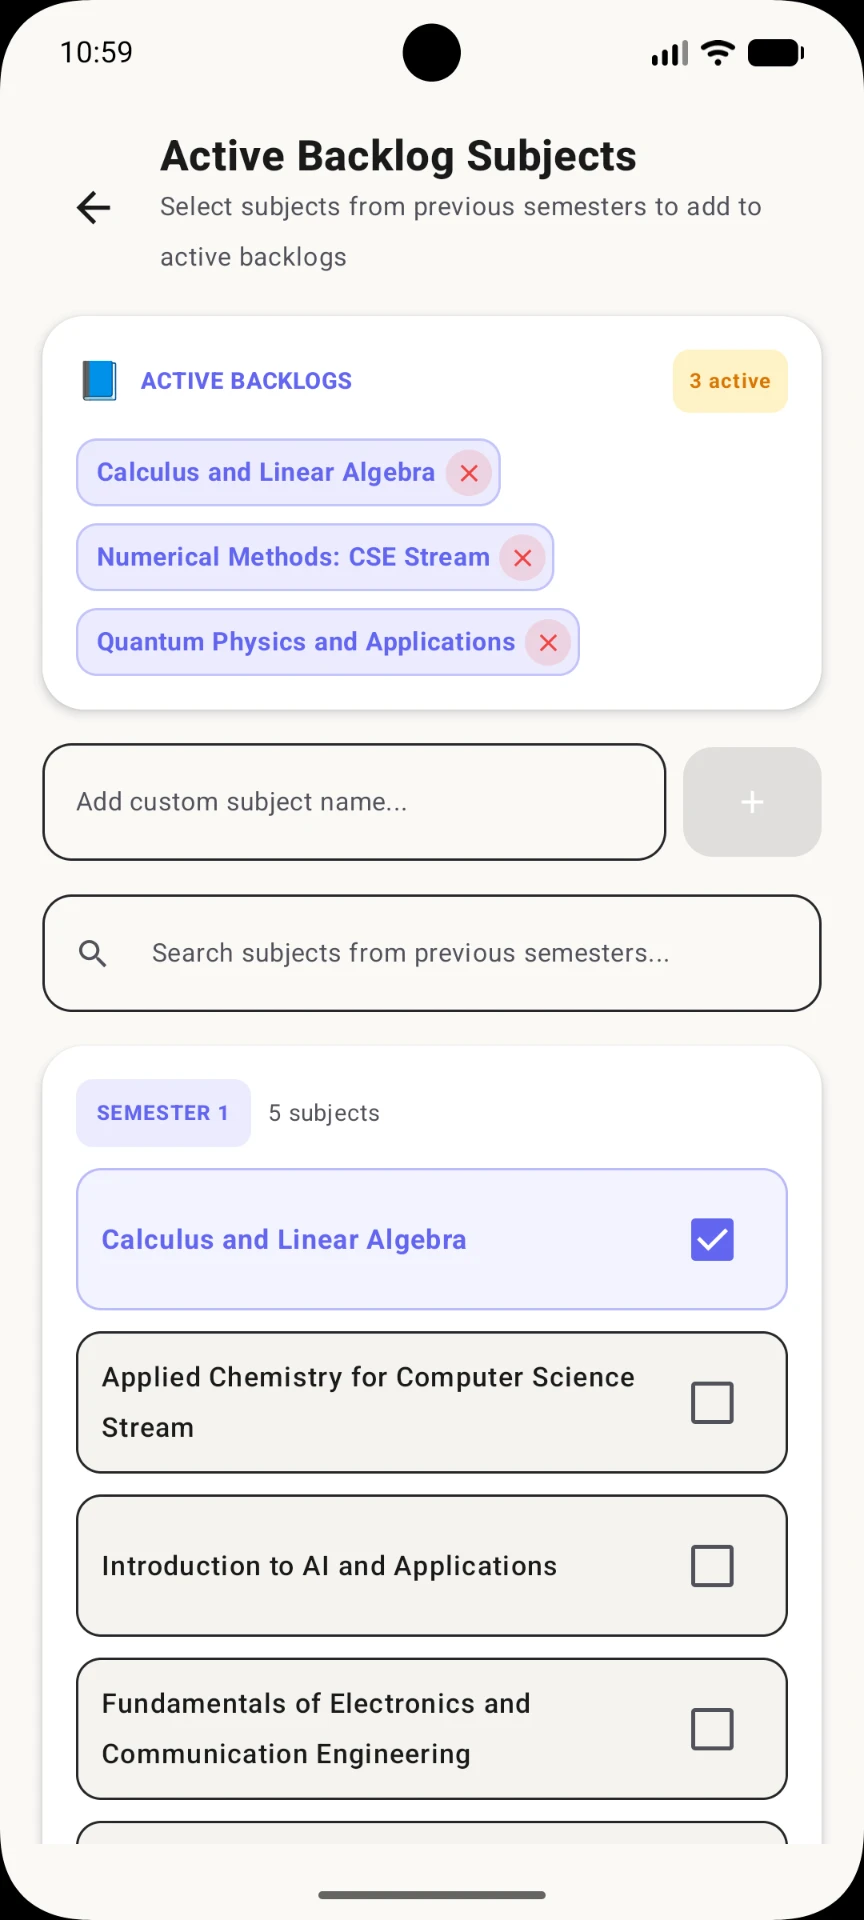Check Fundamentals of Electronics and Communication Engineering
The height and width of the screenshot is (1920, 864).
click(x=712, y=1729)
